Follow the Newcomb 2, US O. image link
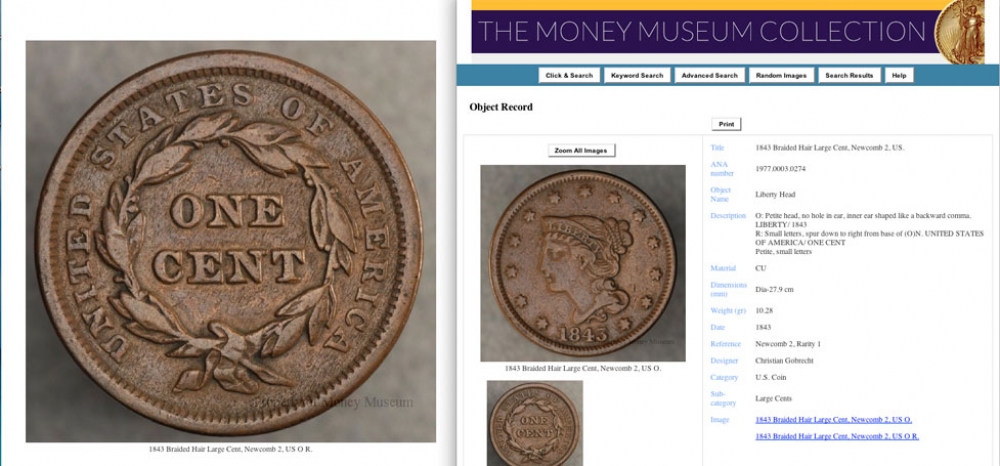Image resolution: width=1000 pixels, height=466 pixels. tap(833, 419)
